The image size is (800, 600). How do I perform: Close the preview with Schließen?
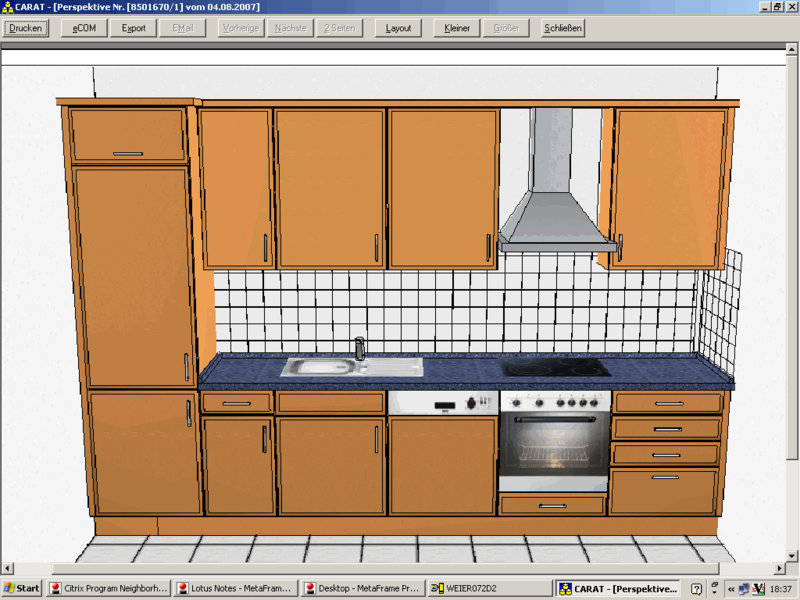tap(563, 28)
